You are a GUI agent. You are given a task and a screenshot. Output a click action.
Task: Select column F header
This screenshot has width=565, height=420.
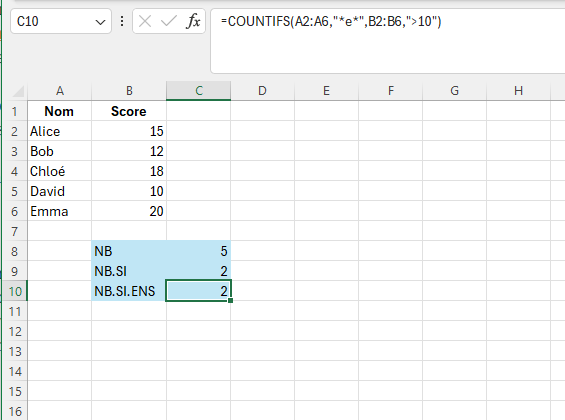(391, 91)
